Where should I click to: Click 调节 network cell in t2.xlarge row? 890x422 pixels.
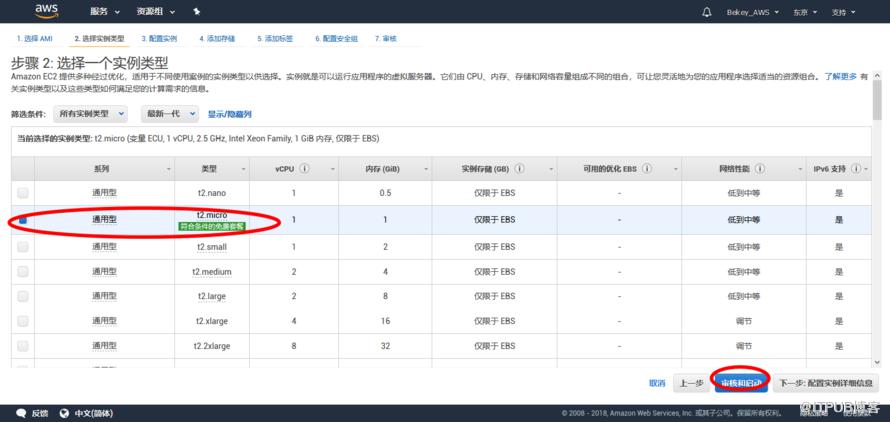click(x=744, y=320)
